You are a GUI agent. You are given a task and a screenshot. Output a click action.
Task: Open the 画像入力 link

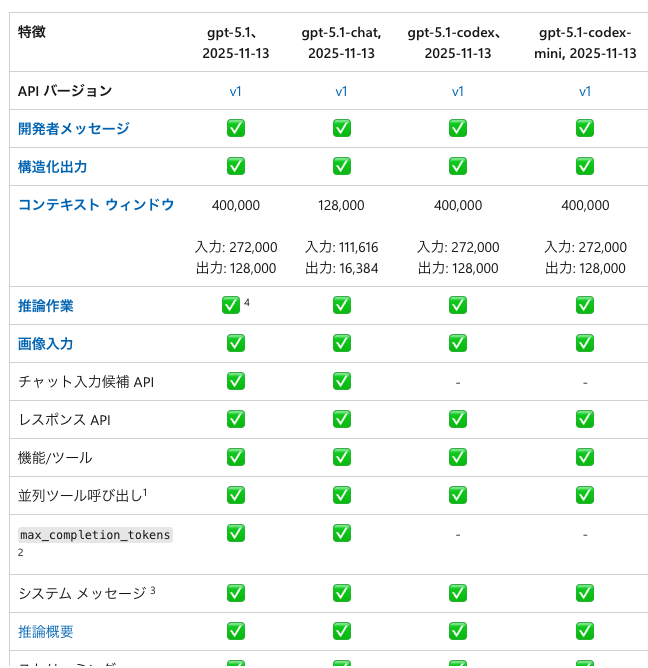coord(46,343)
